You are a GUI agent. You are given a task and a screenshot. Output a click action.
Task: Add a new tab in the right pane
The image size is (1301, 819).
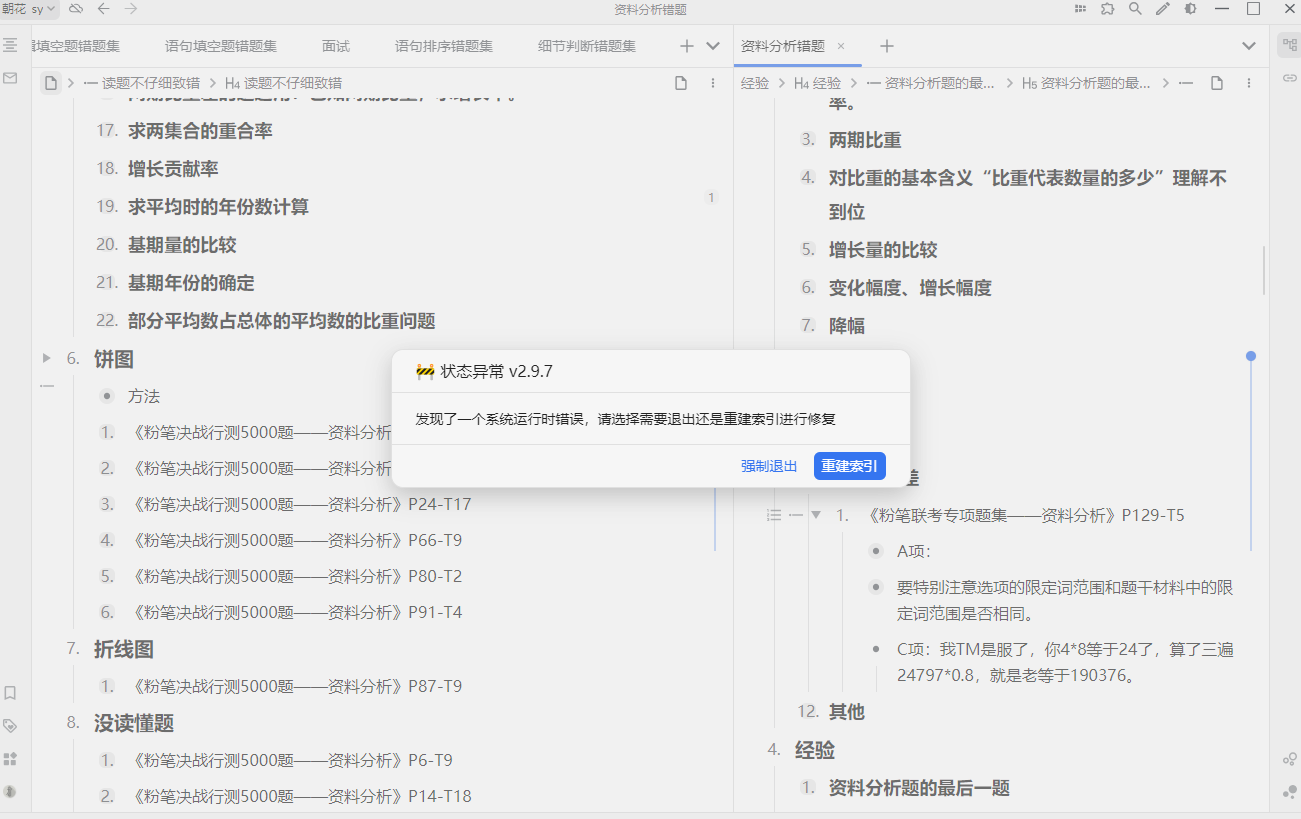point(887,46)
